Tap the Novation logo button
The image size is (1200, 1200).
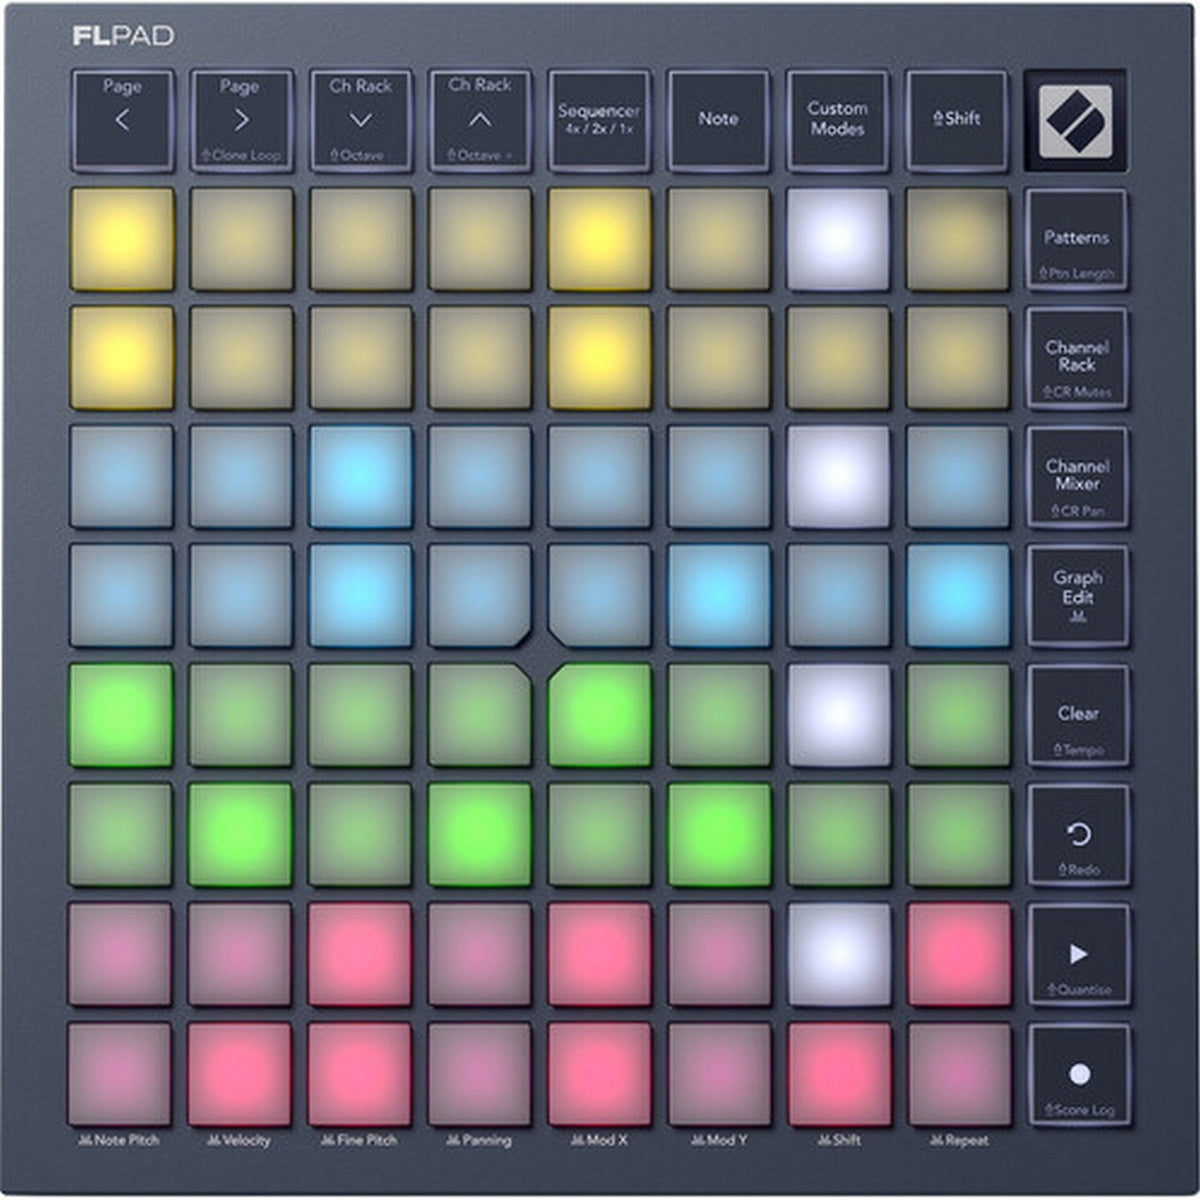pos(1076,120)
